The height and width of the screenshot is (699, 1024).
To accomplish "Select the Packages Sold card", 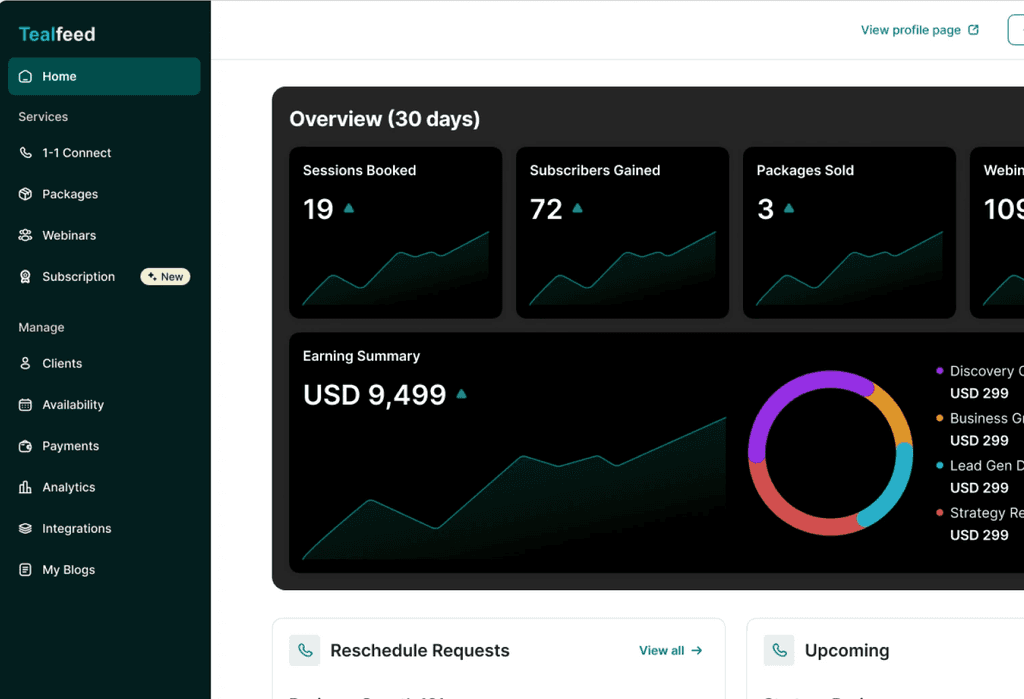I will point(849,233).
